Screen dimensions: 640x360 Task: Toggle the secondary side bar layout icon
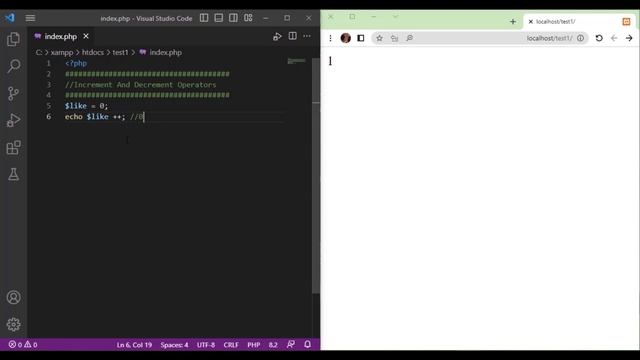pos(233,18)
